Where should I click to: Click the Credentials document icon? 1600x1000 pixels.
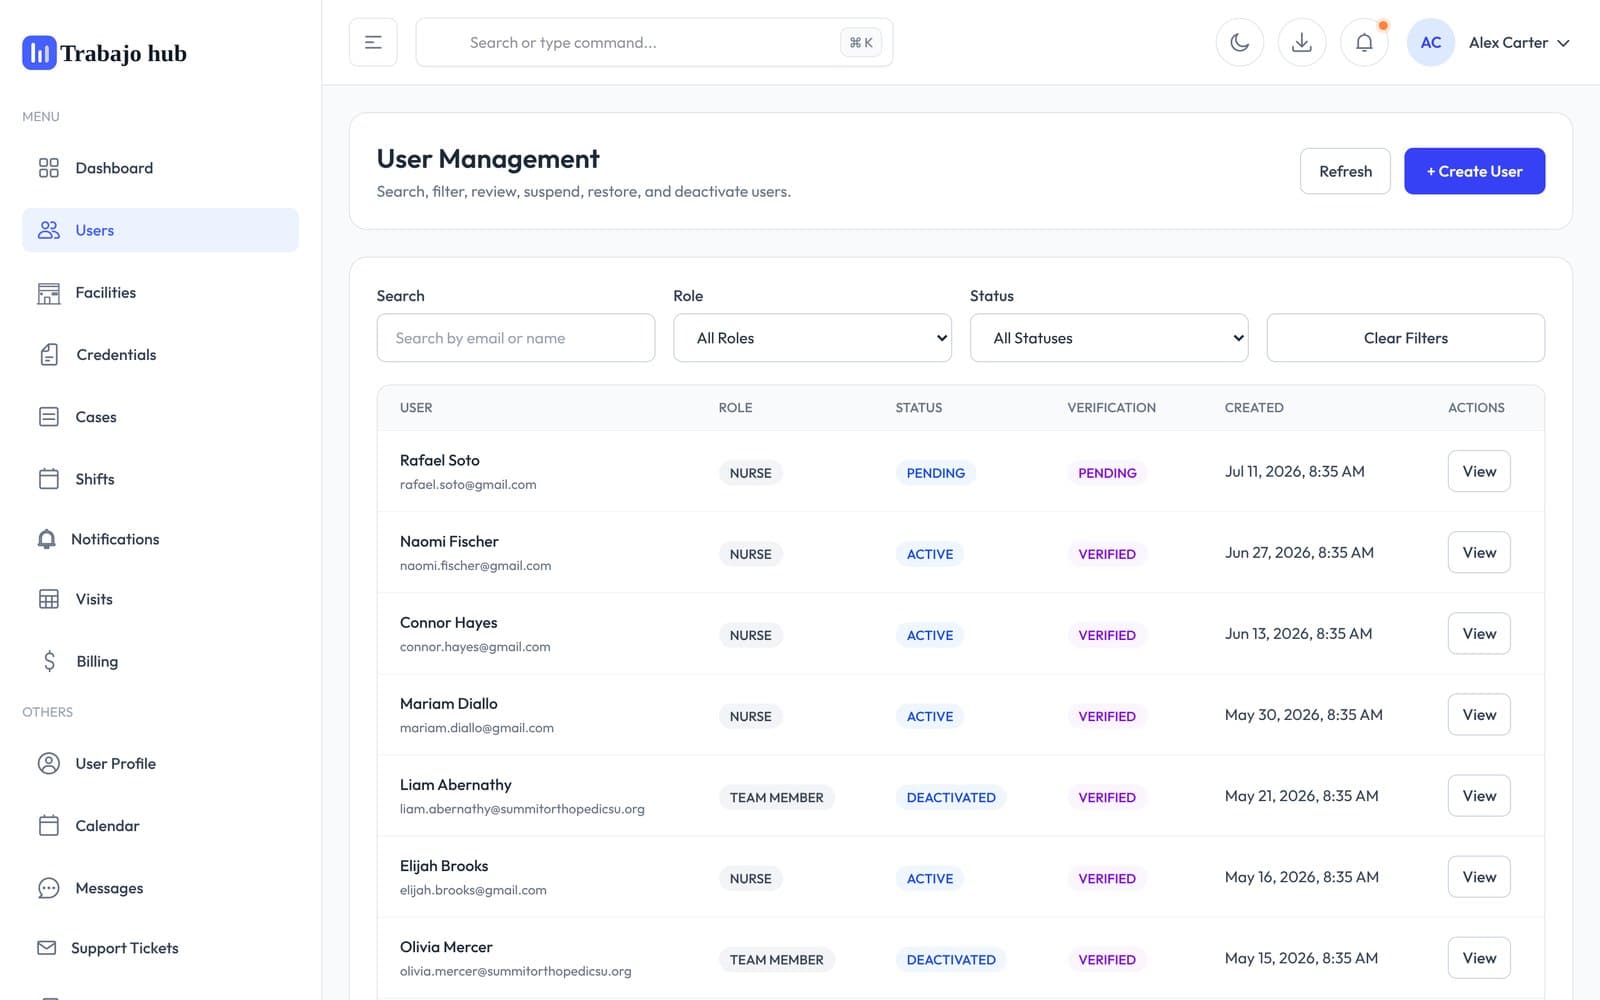point(49,355)
